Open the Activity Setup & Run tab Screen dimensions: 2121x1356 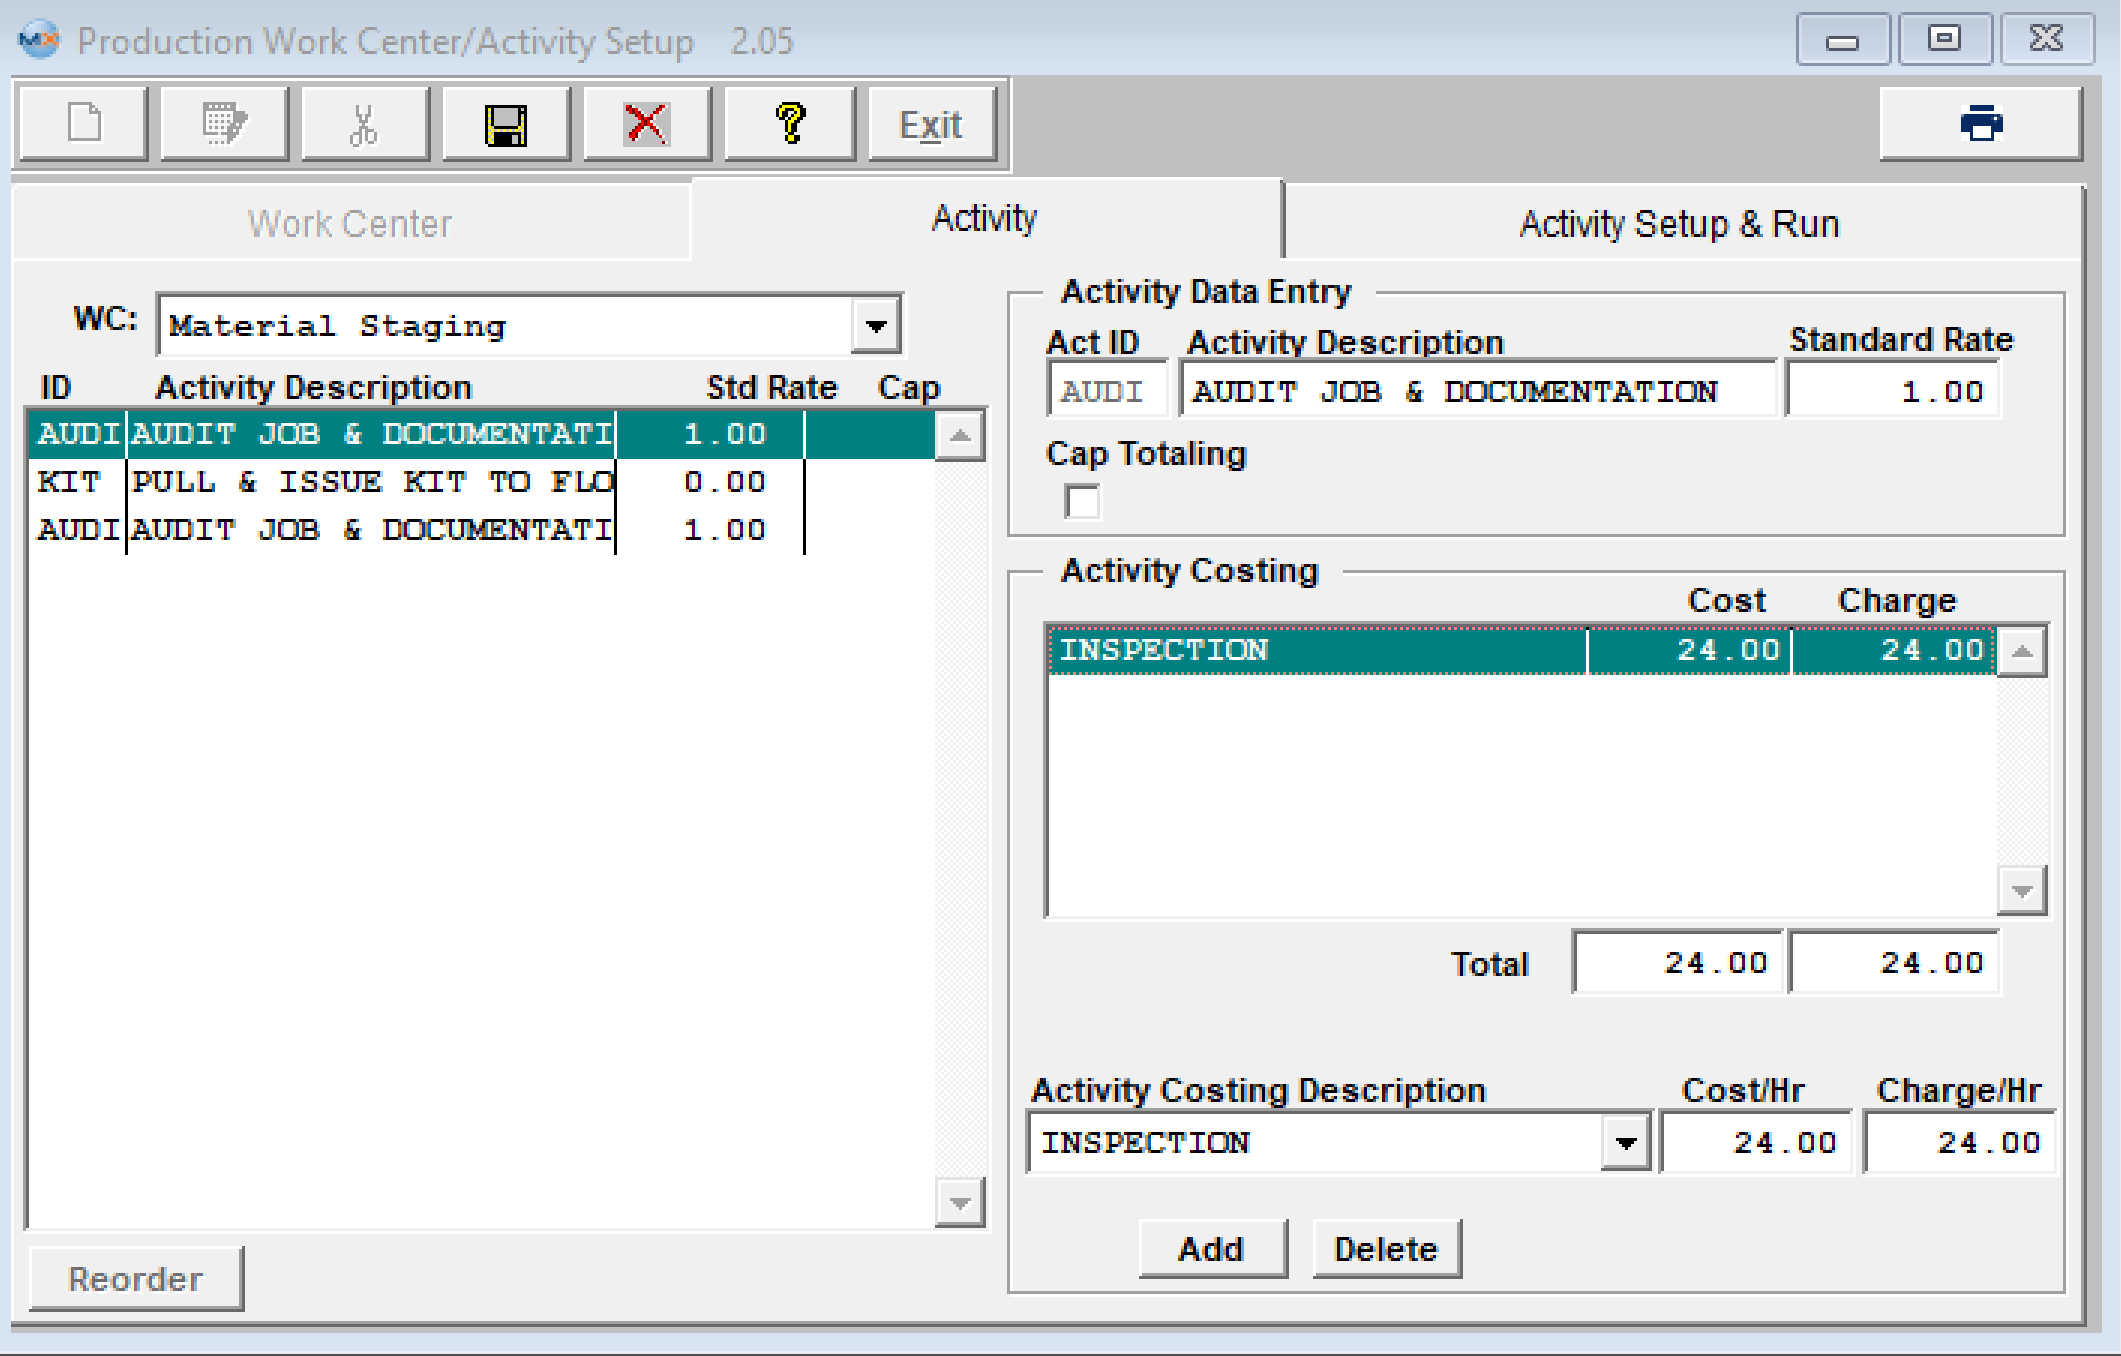point(1678,223)
